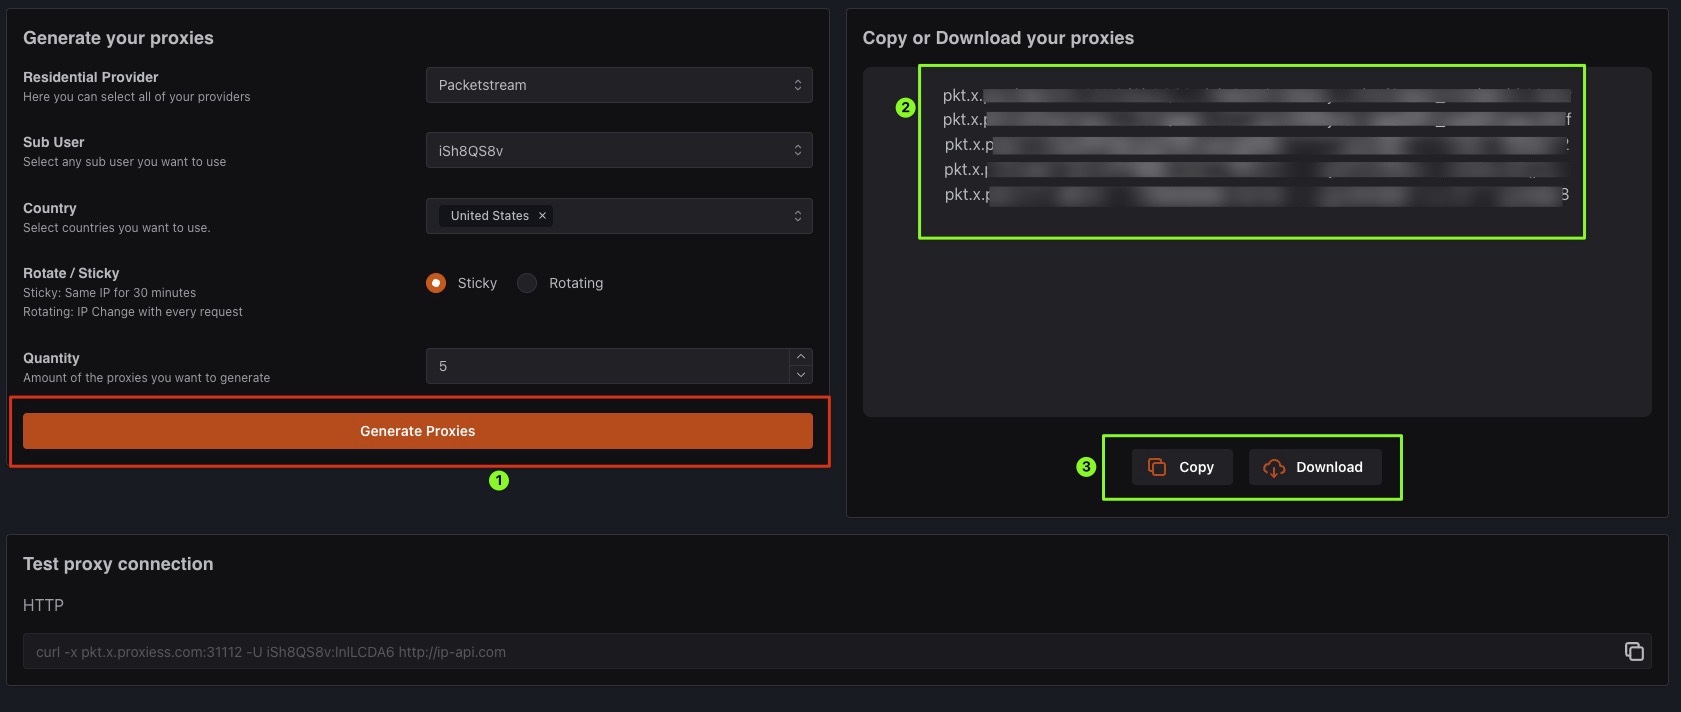
Task: Open the Residential Provider dropdown
Action: point(618,85)
